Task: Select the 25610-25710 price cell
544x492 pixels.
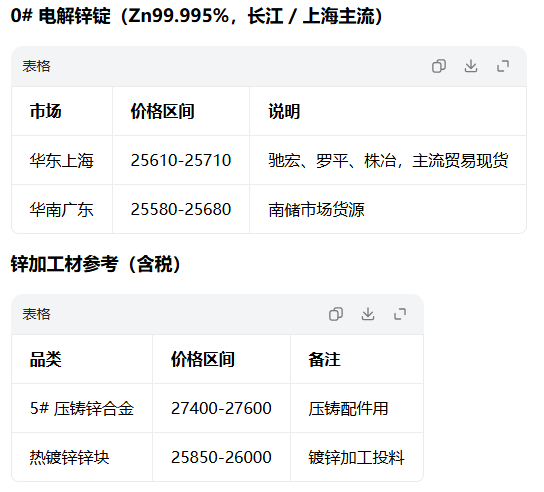Action: point(181,161)
